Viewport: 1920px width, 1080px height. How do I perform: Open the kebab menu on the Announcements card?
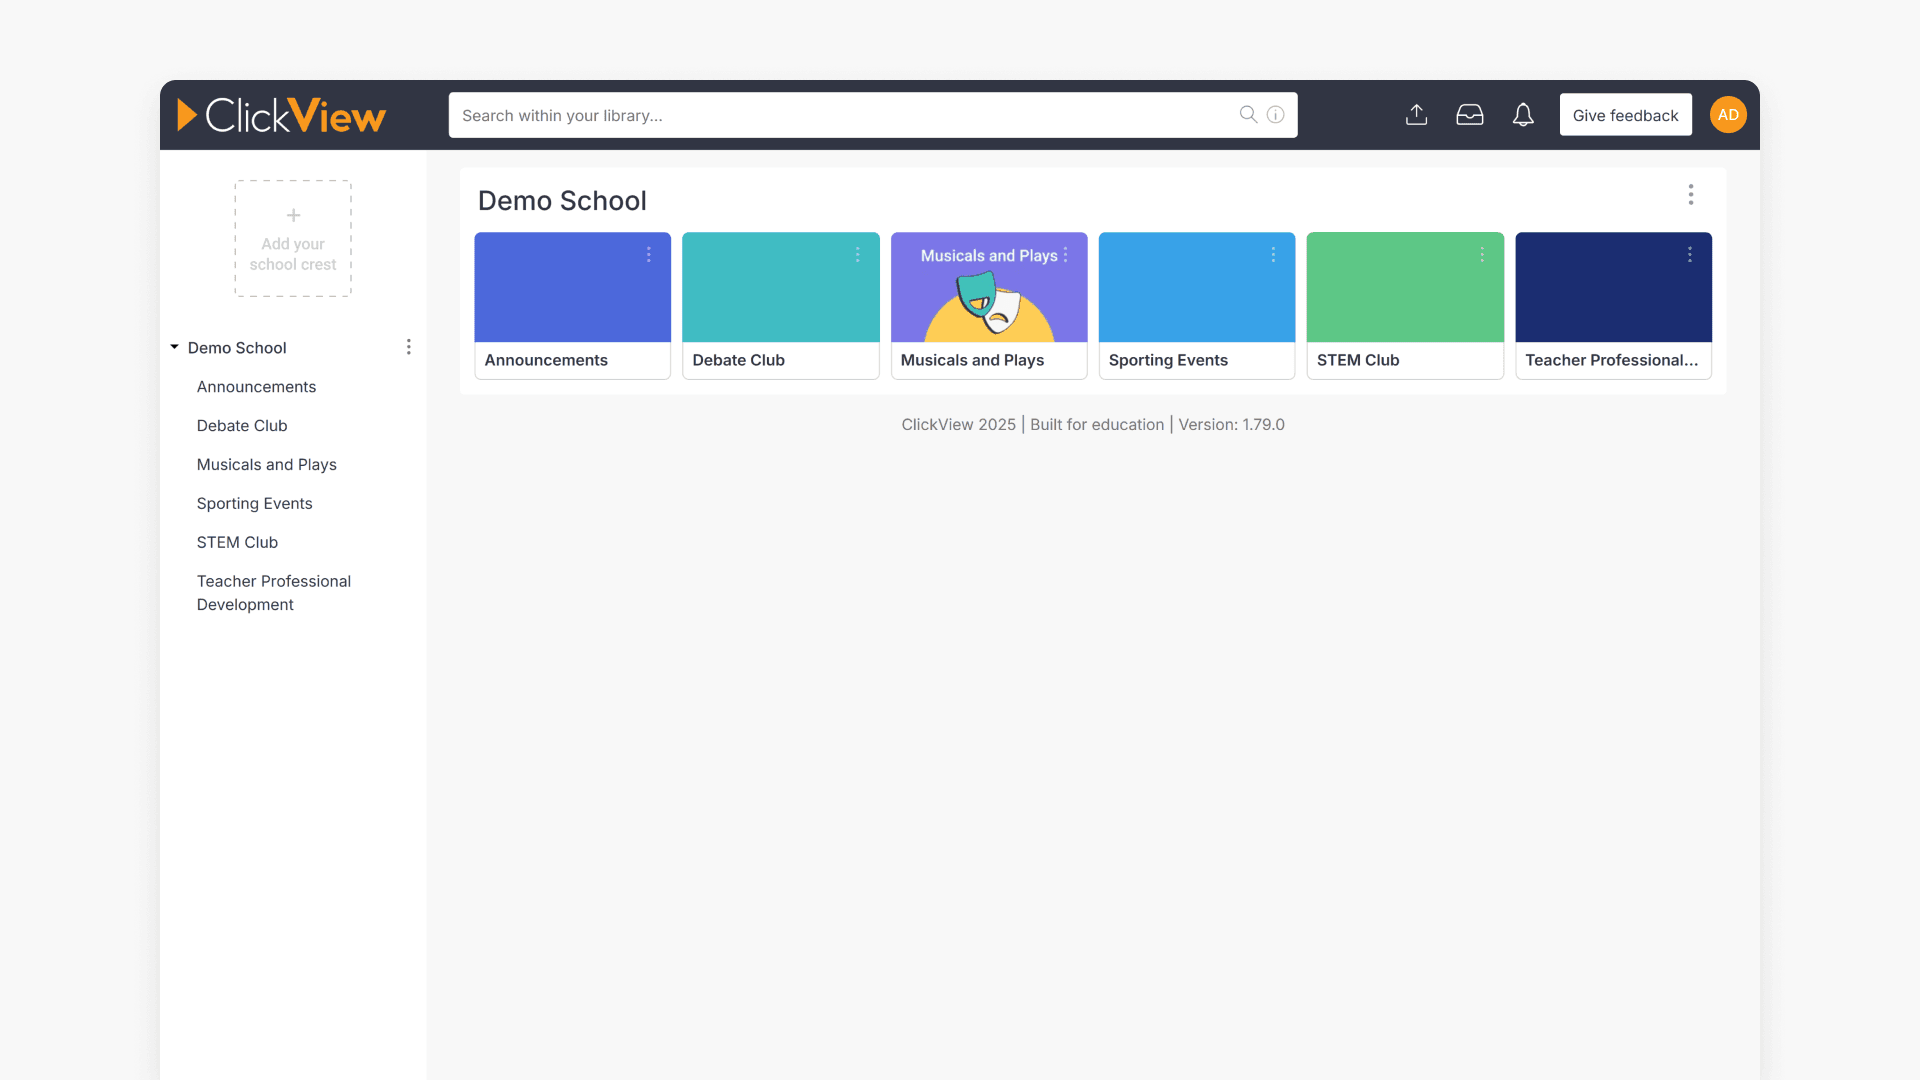click(x=649, y=255)
